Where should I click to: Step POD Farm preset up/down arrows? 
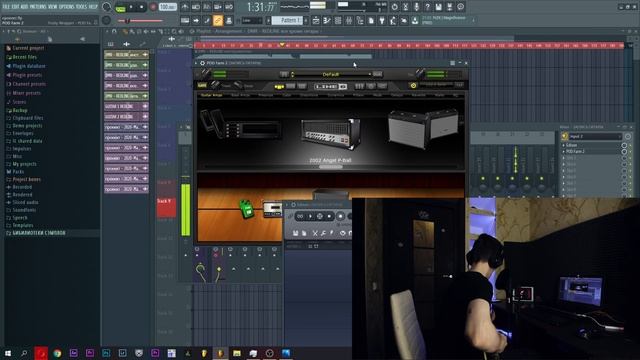tap(292, 74)
